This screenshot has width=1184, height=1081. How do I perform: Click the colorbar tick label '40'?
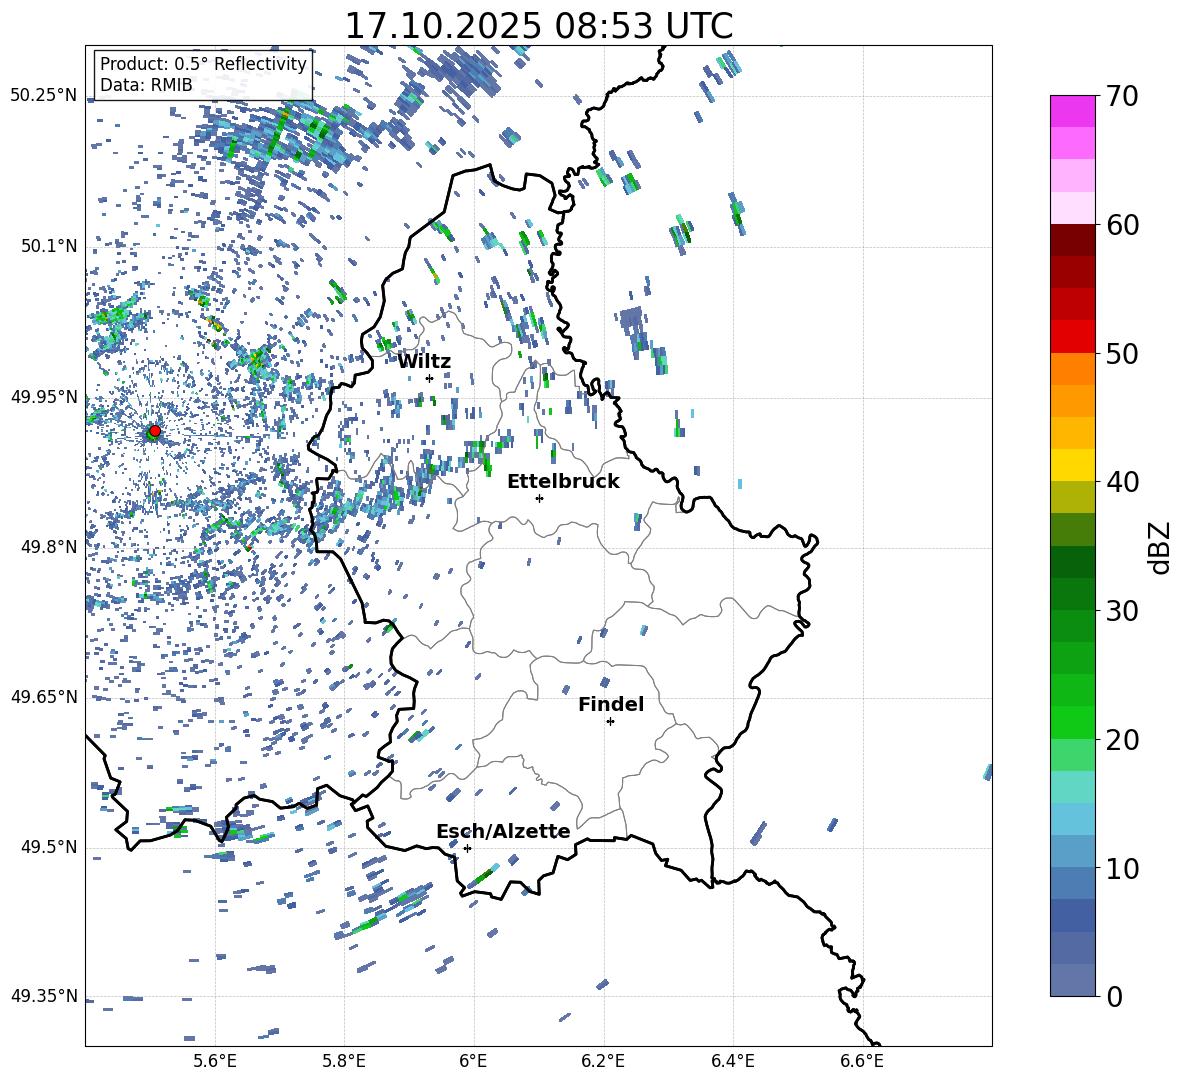(x=1122, y=482)
